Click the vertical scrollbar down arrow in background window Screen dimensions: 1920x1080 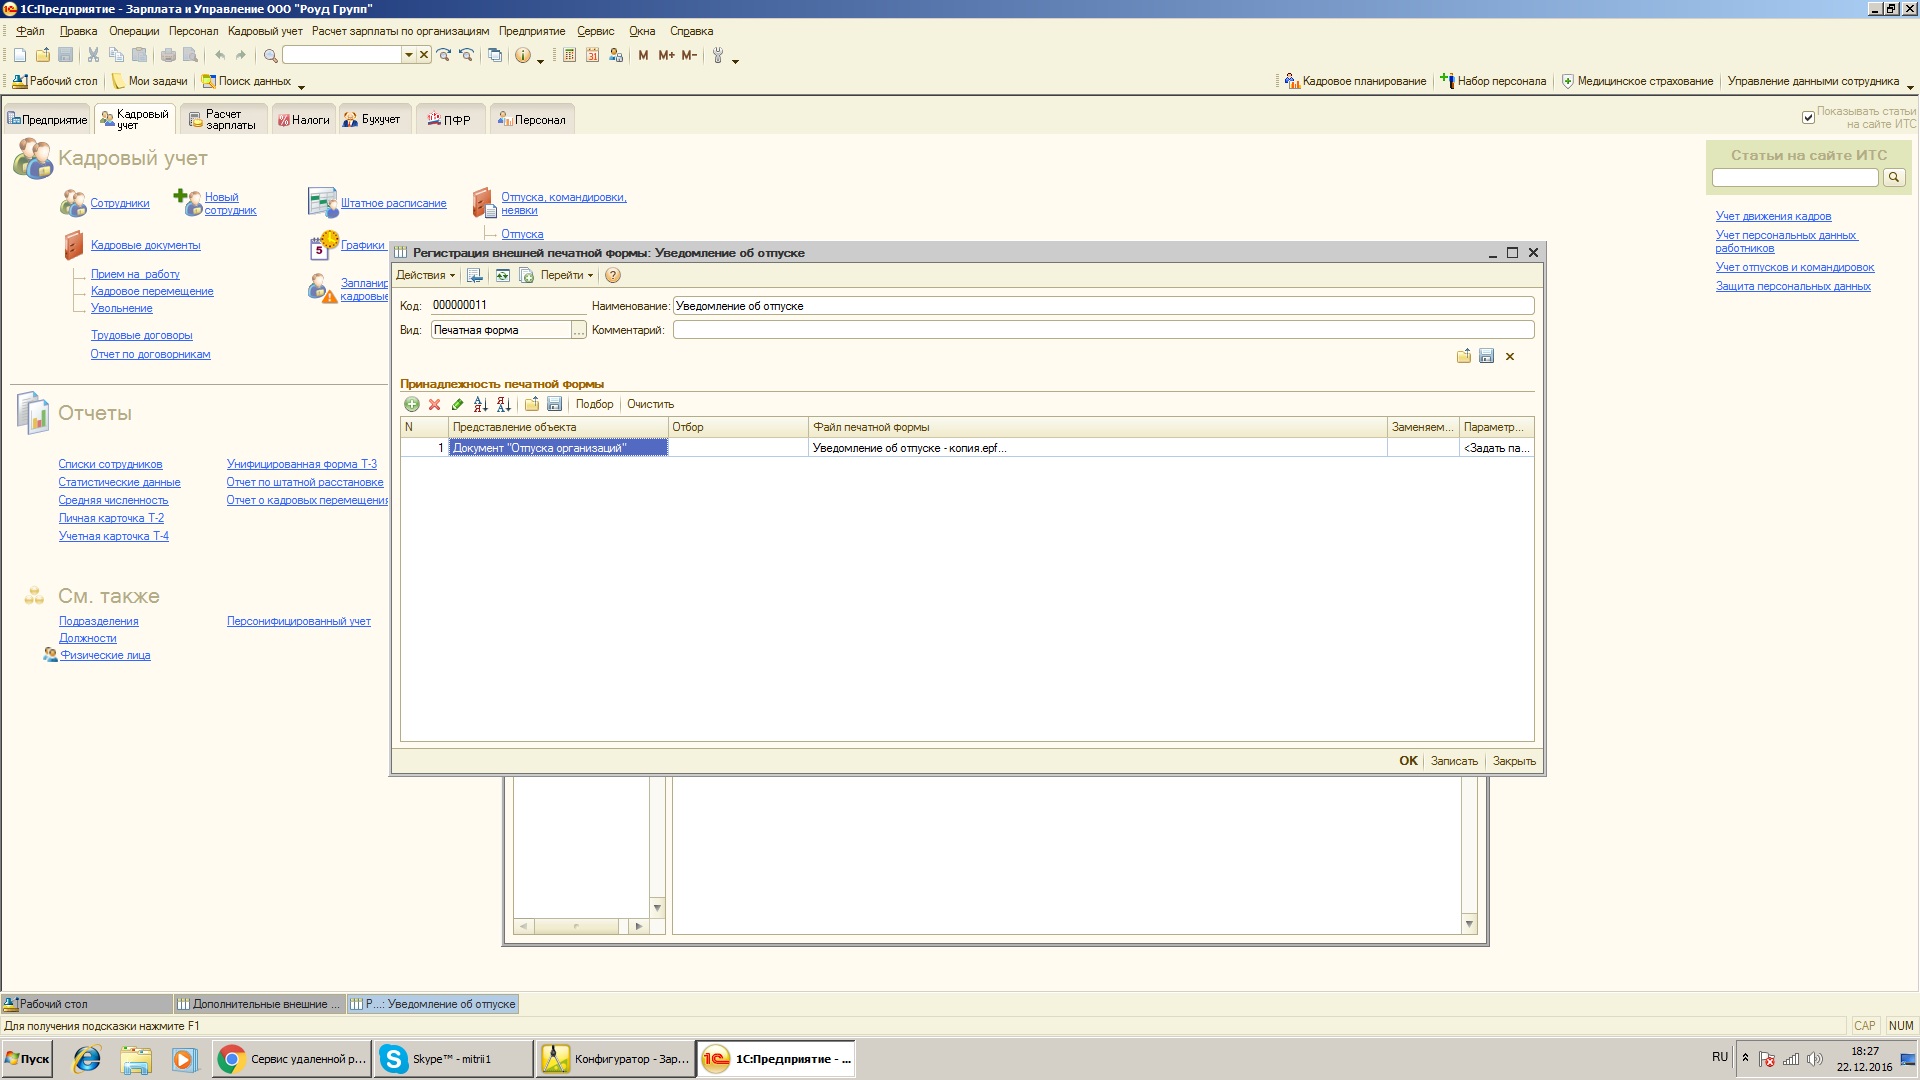pos(1469,923)
